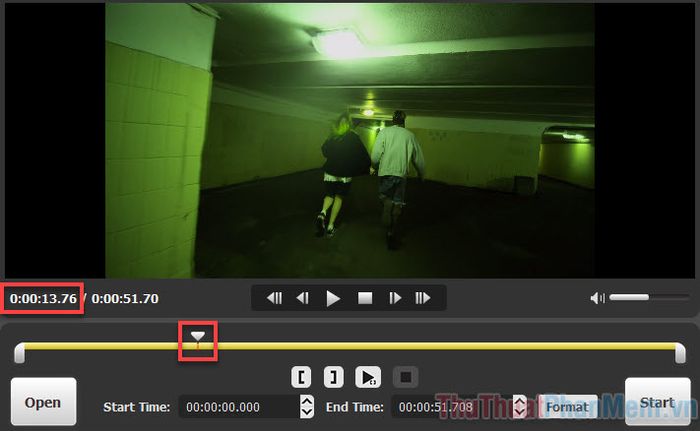Increase End Time with up arrow

519,401
